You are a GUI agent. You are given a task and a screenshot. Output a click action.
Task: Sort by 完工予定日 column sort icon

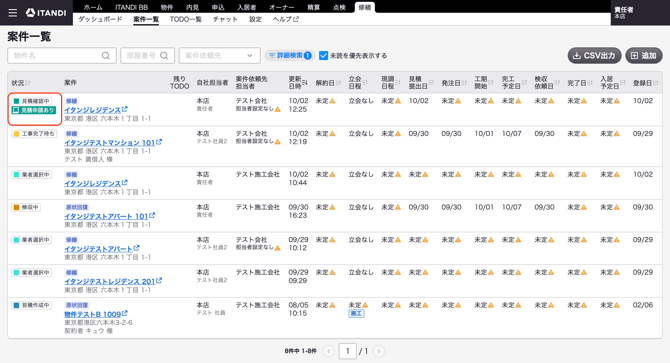pyautogui.click(x=524, y=82)
